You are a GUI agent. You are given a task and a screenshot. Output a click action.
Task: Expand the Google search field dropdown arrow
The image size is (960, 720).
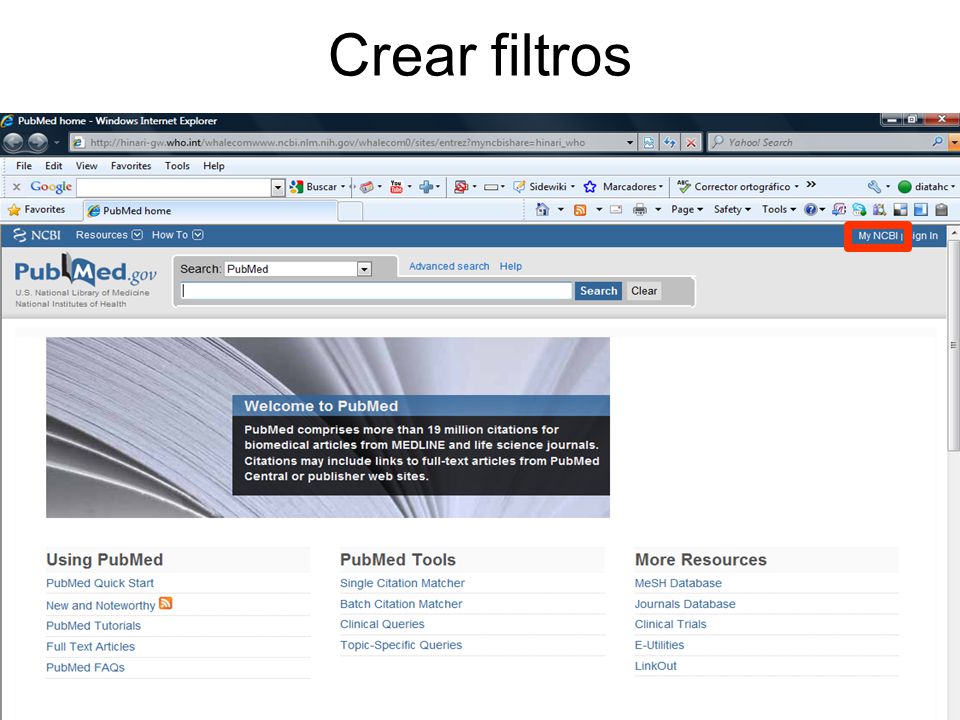coord(278,187)
